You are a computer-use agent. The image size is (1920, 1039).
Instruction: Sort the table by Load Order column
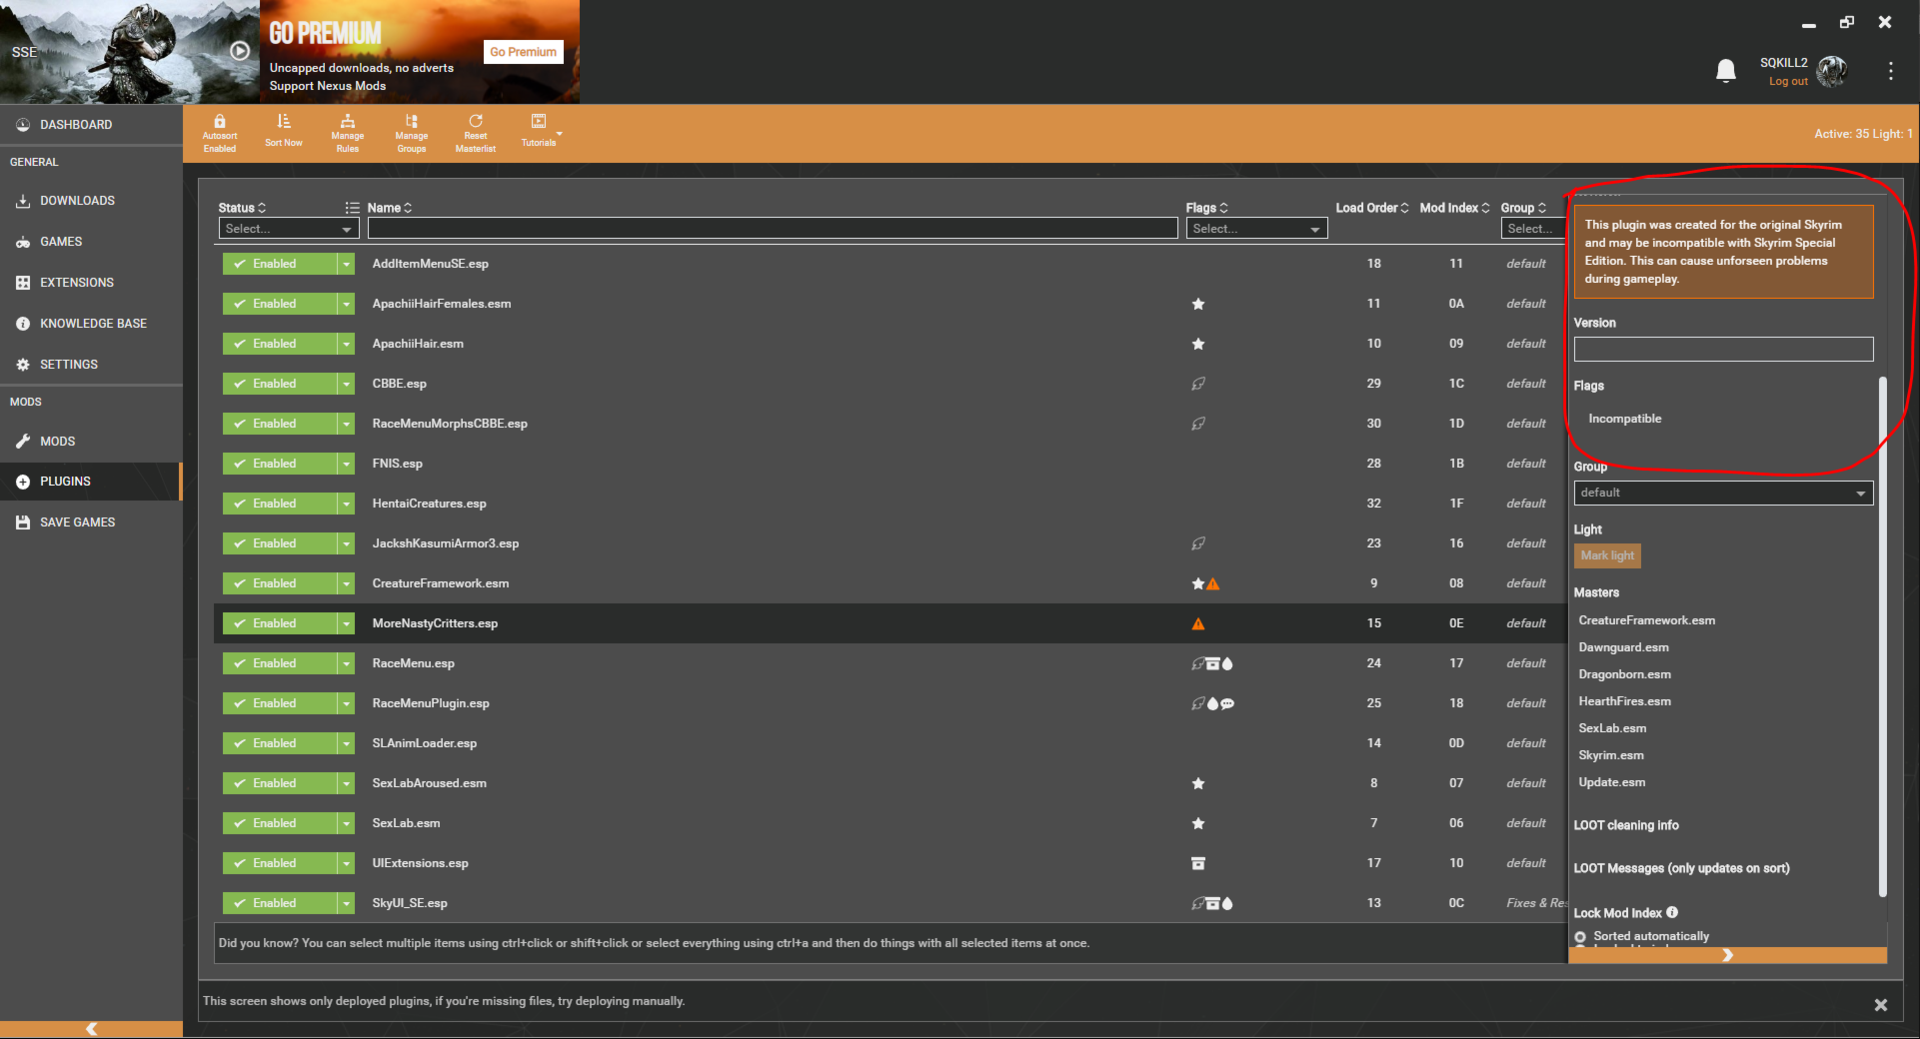point(1372,208)
